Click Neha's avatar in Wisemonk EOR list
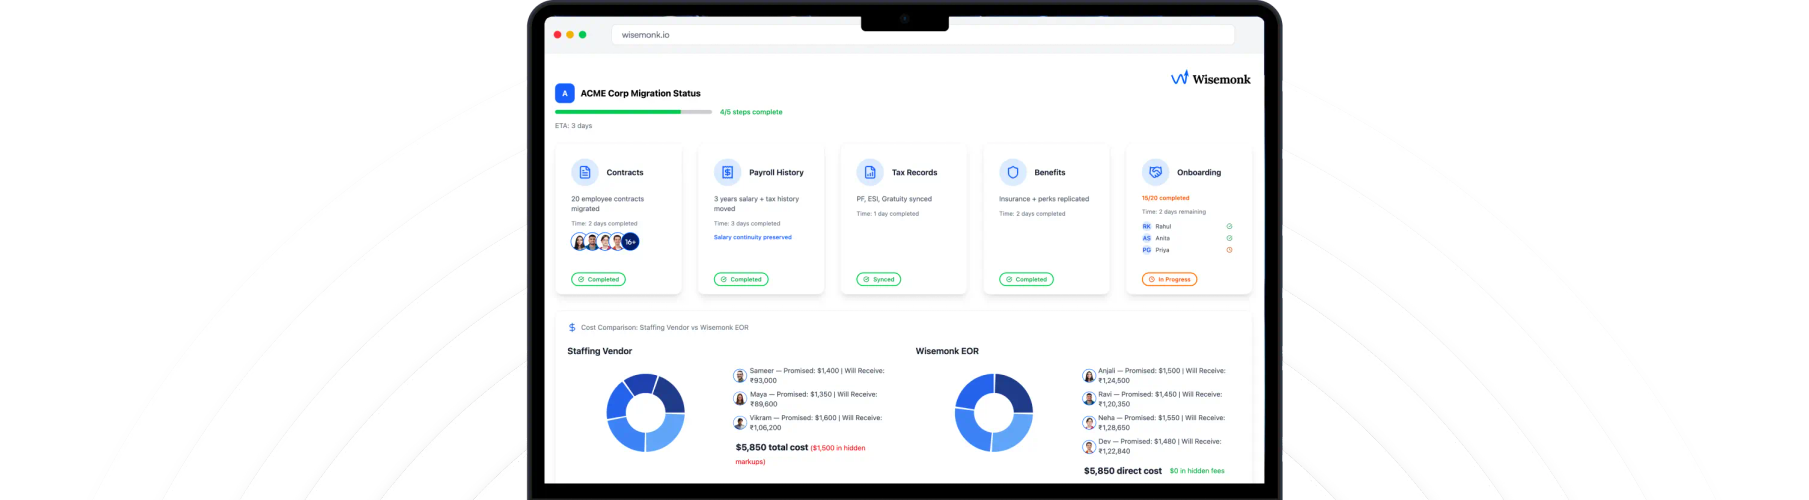 click(x=1089, y=423)
